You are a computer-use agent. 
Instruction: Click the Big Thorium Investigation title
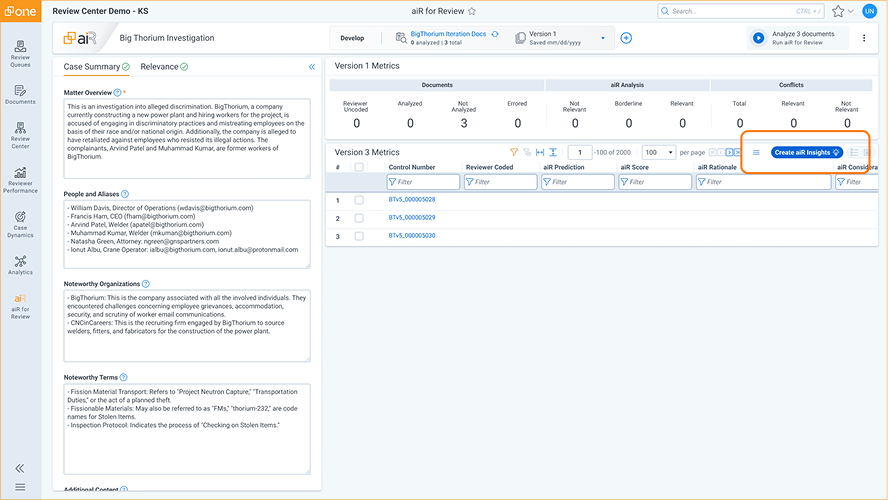(166, 38)
